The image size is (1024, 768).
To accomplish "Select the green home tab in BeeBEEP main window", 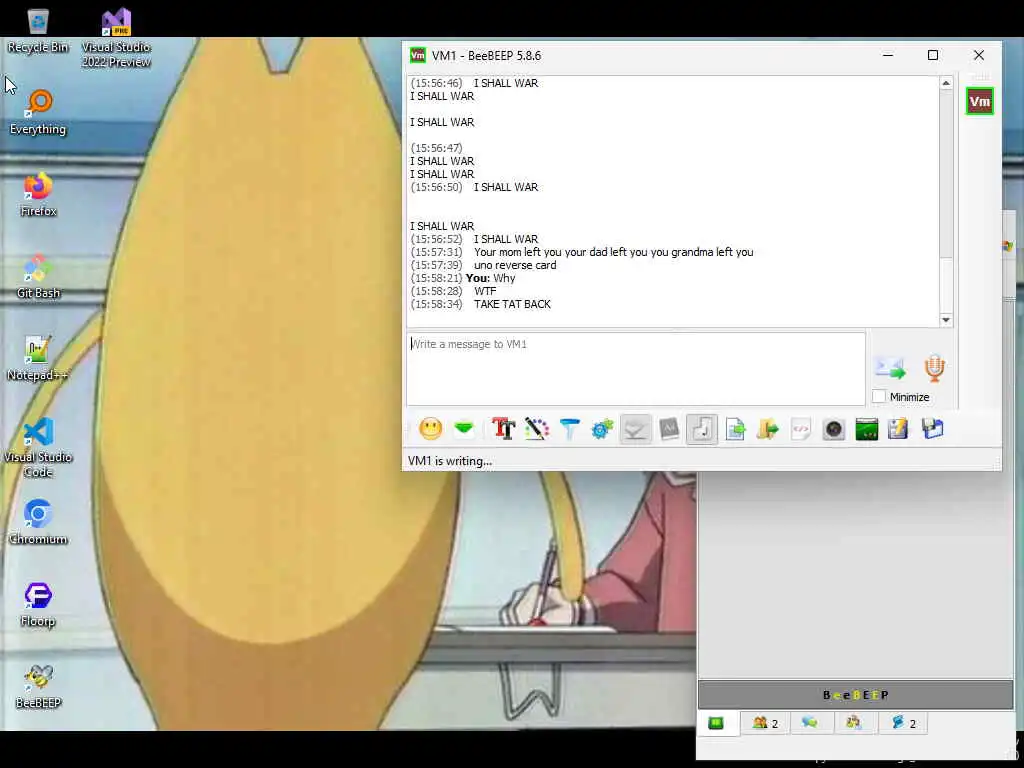I will pos(716,723).
